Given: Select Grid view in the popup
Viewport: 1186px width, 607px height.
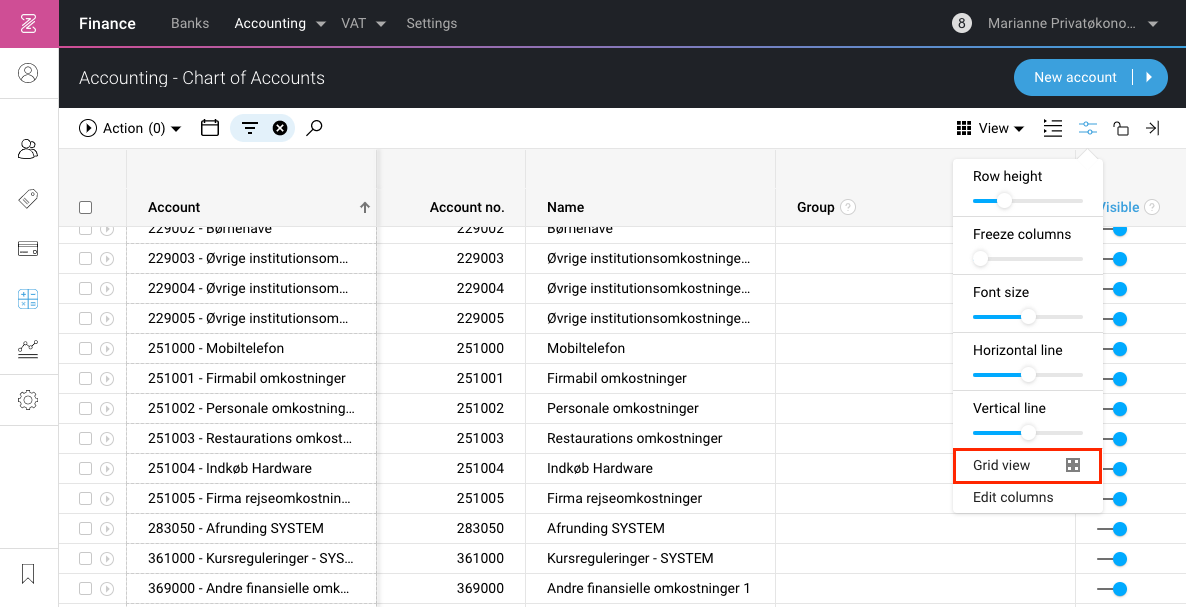Looking at the screenshot, I should coord(1026,466).
